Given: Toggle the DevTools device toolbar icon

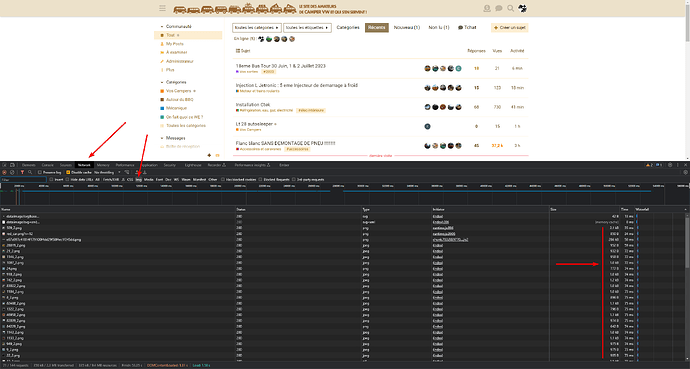Looking at the screenshot, I should (12, 165).
